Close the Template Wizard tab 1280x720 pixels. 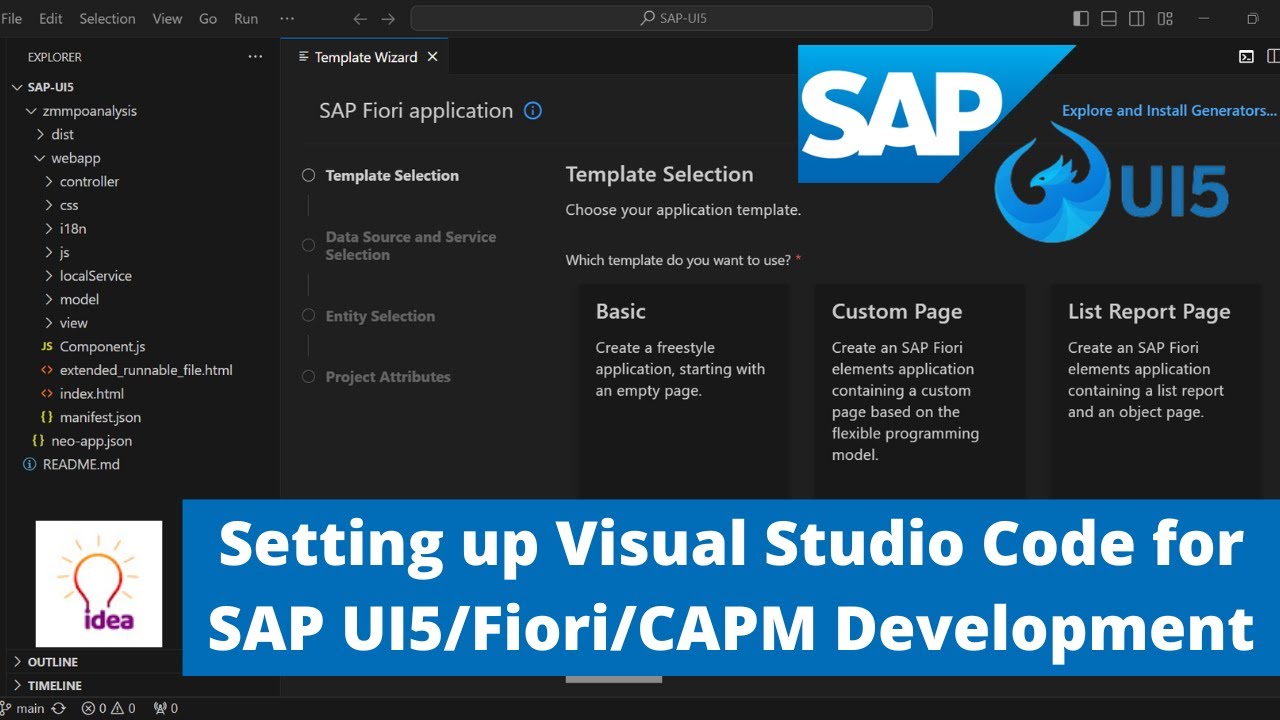[x=433, y=57]
